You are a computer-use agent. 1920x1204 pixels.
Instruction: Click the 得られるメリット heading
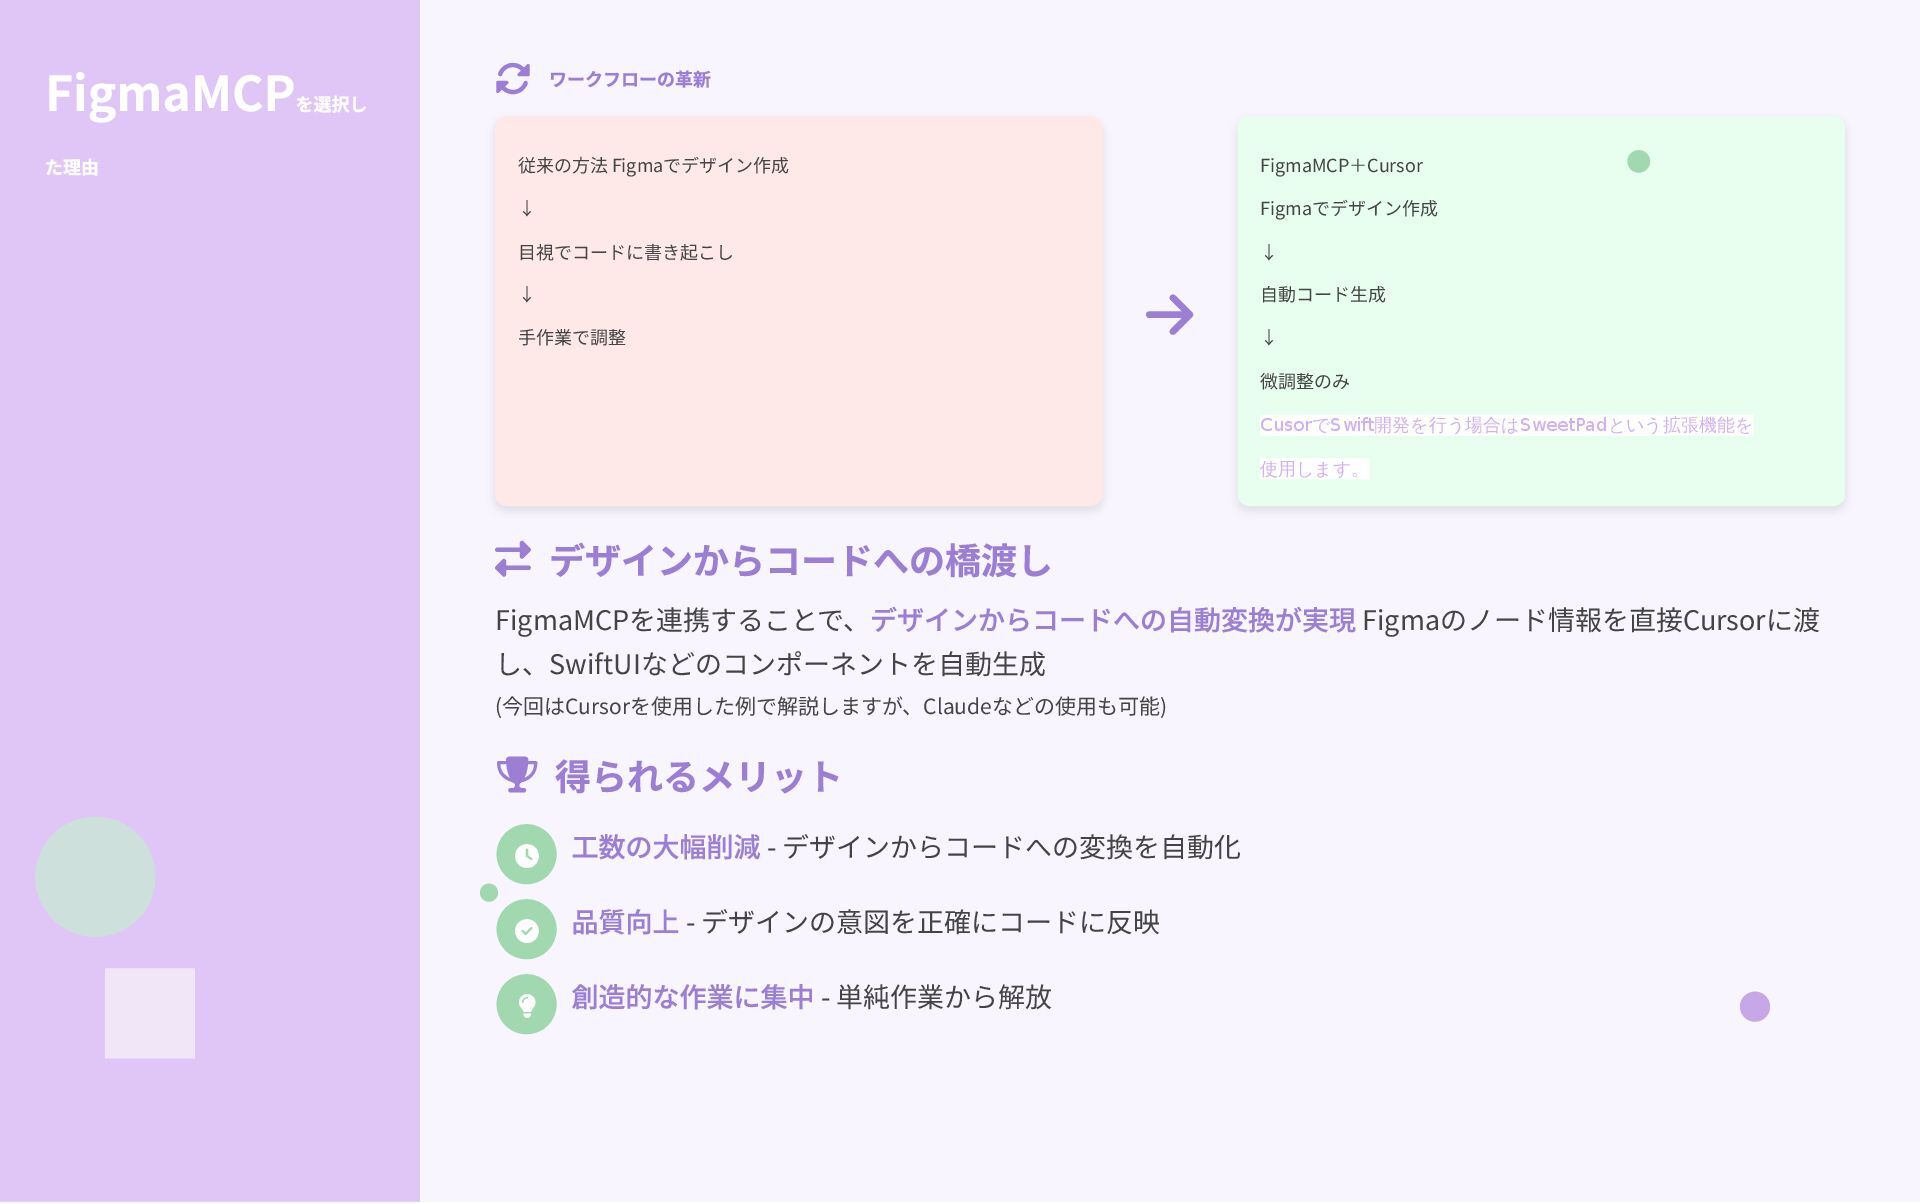(x=697, y=777)
